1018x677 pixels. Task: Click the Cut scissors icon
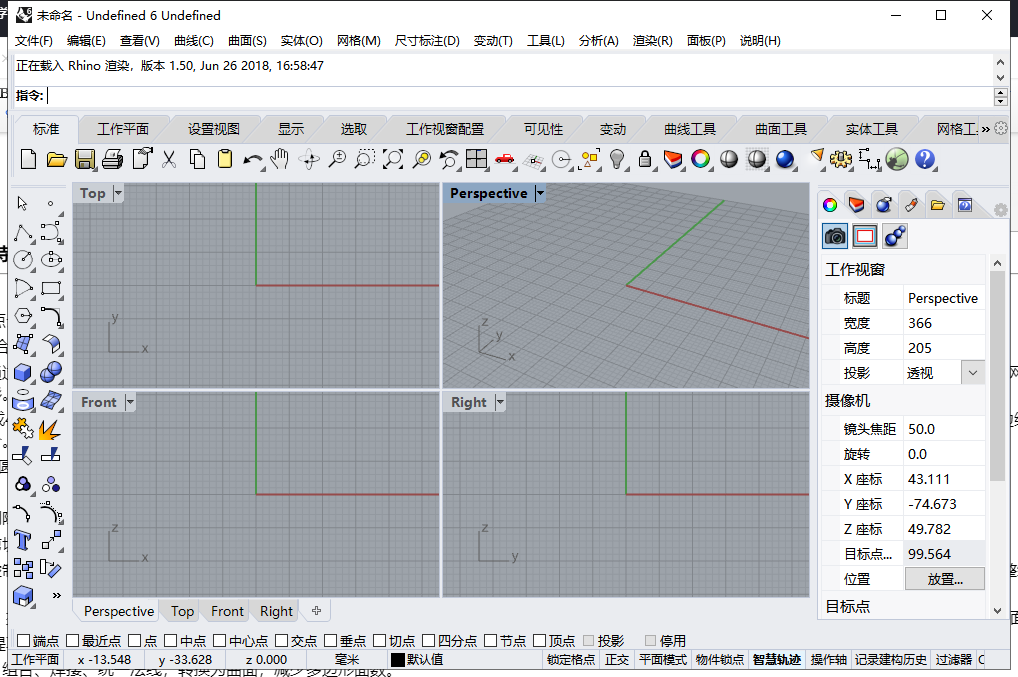(x=169, y=159)
